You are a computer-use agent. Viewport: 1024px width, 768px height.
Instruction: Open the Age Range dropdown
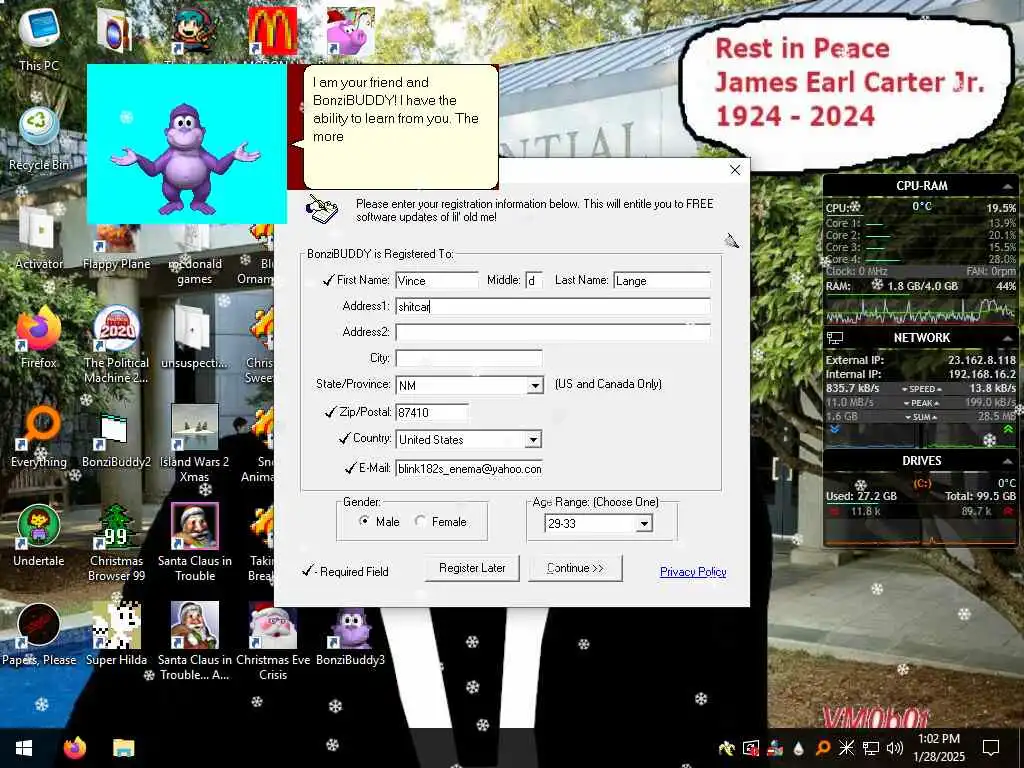click(644, 523)
